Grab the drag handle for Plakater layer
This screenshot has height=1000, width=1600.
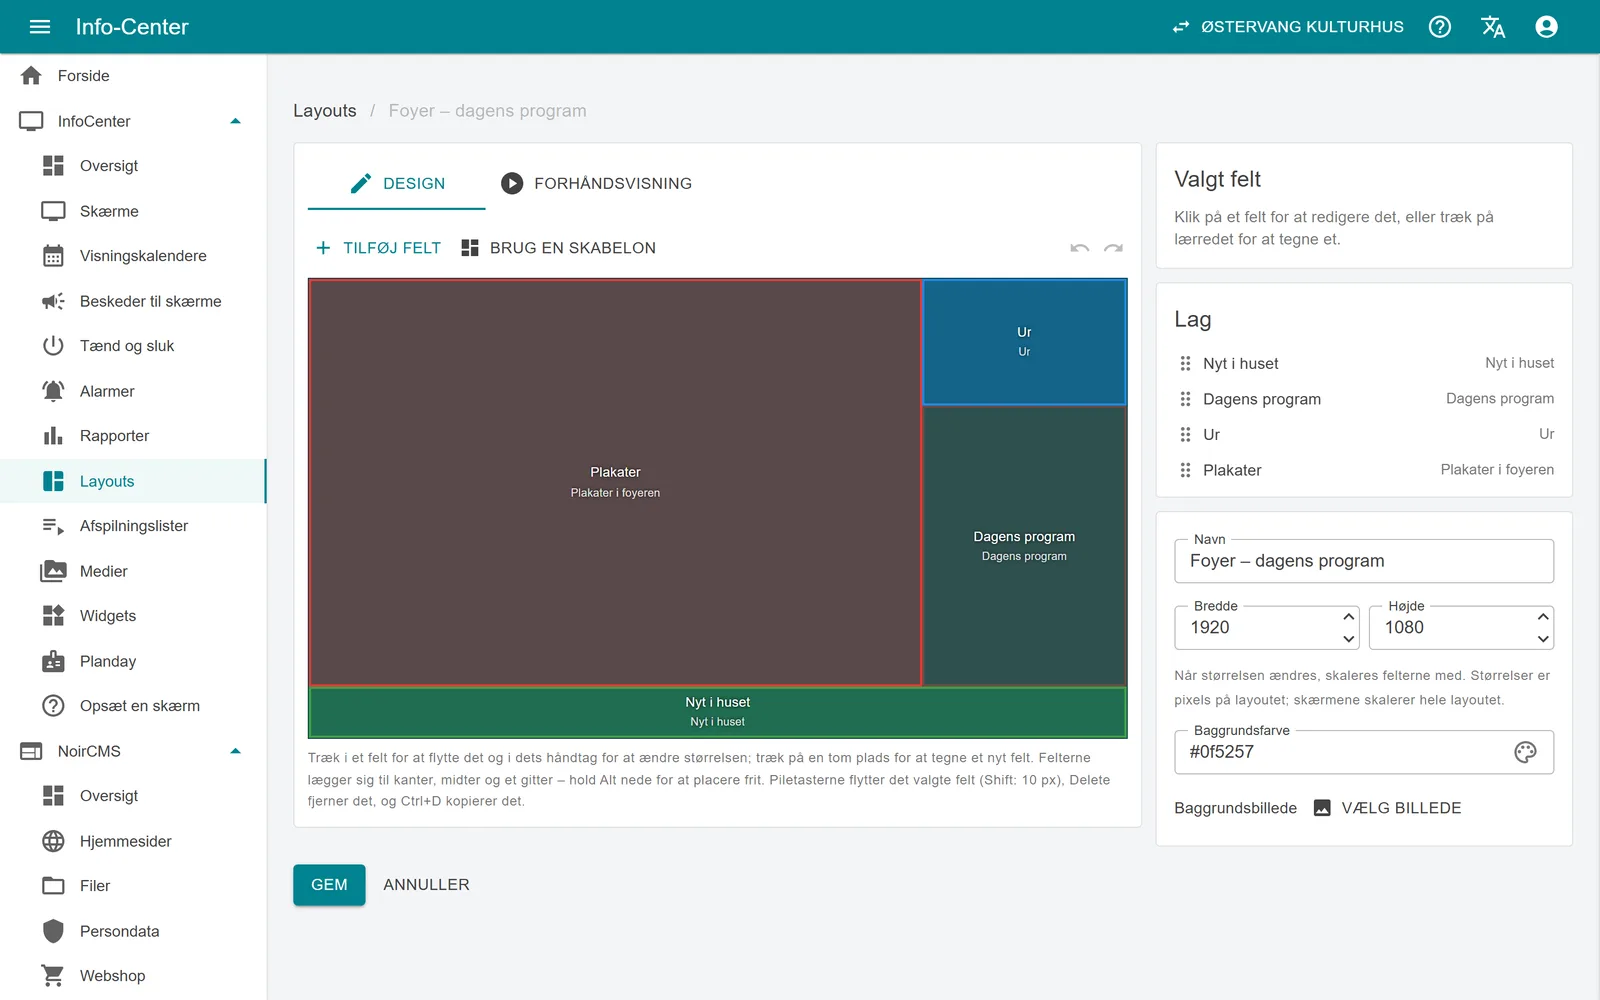(1185, 470)
